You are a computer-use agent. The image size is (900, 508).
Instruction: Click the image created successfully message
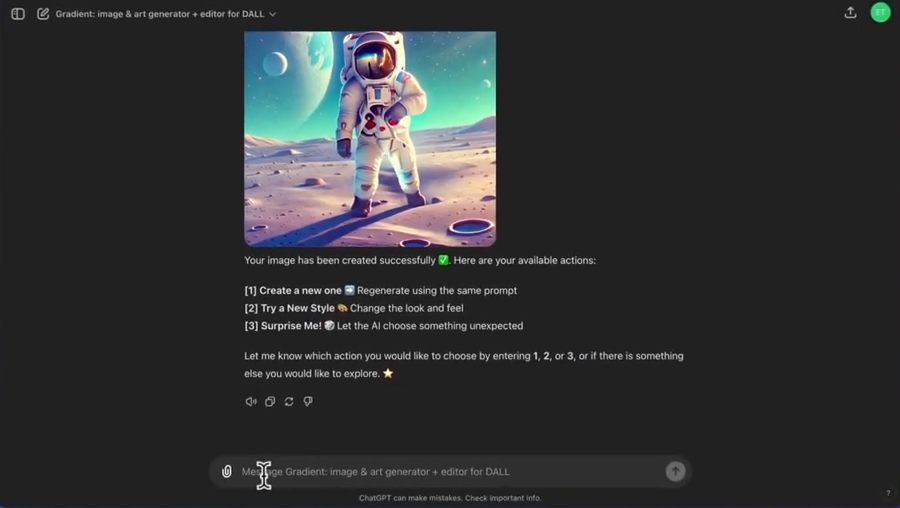coord(420,261)
